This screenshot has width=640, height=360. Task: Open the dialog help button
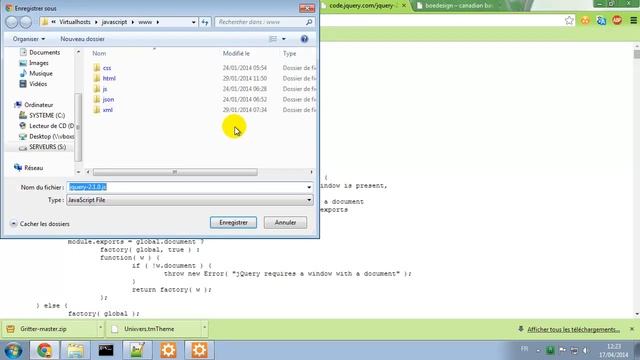point(304,39)
